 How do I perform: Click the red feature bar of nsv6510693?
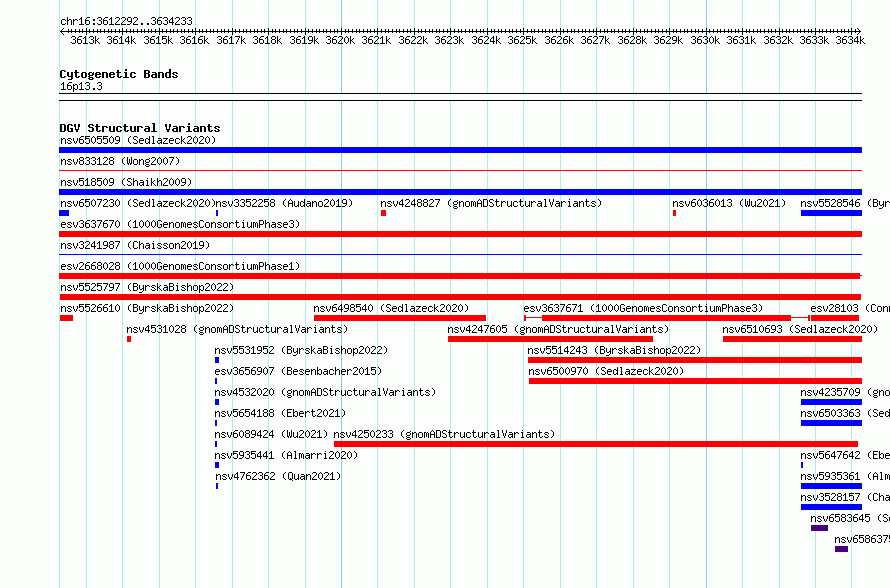pos(792,339)
